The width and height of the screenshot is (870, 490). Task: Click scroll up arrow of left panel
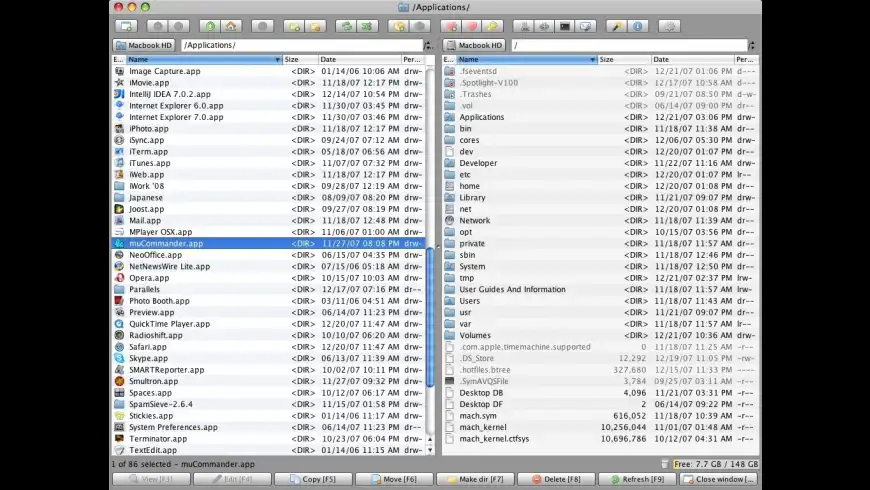point(430,439)
